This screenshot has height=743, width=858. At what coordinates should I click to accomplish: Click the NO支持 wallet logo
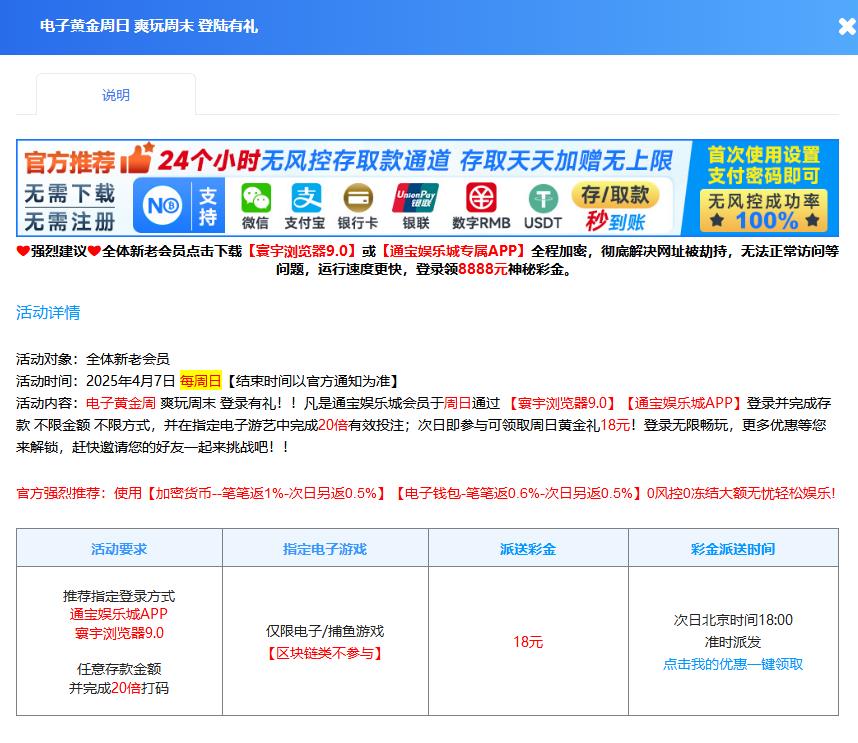178,205
